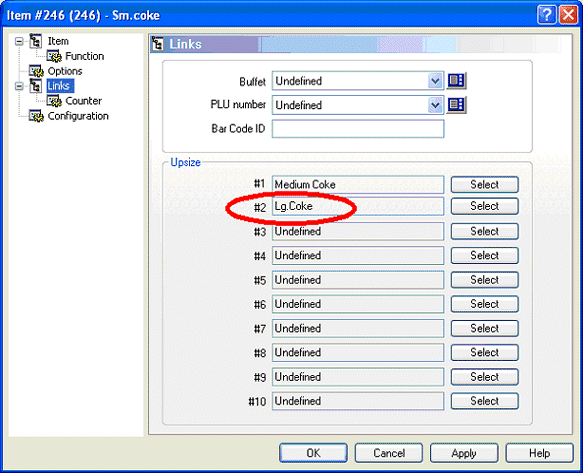Click the Undefined upsize #4 field
This screenshot has height=473, width=583.
[358, 255]
